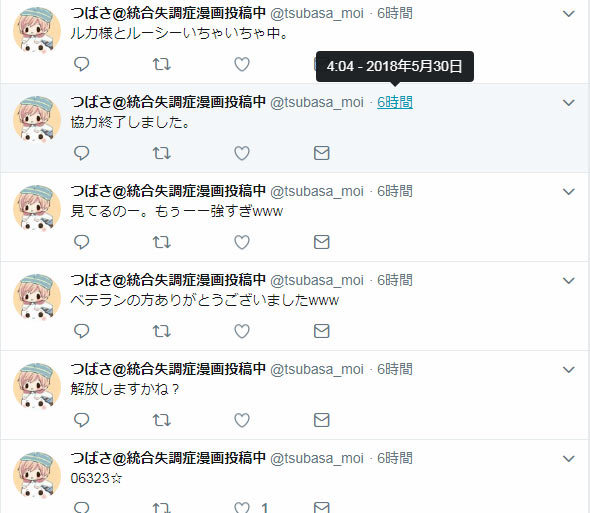Click avatar beside 見てるのー tweet
The width and height of the screenshot is (590, 513).
(37, 208)
